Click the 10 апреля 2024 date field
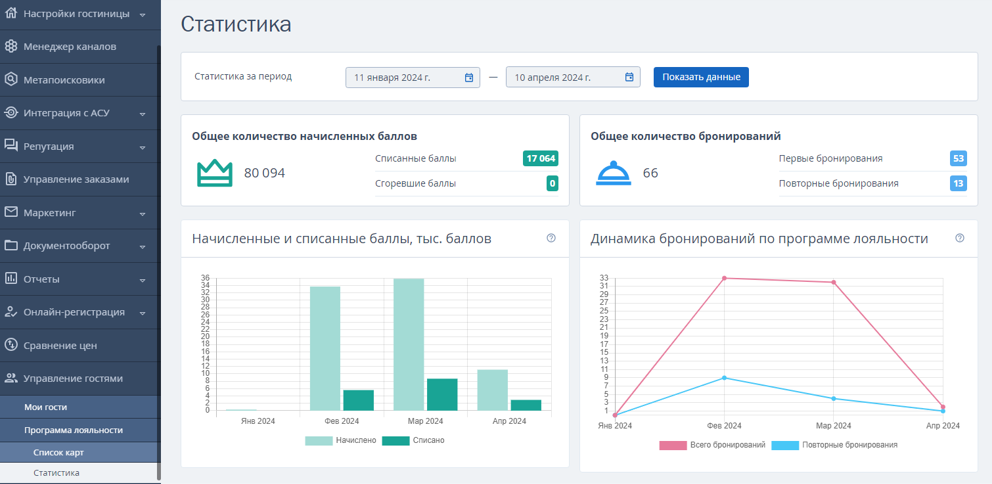Image resolution: width=992 pixels, height=484 pixels. pyautogui.click(x=573, y=77)
